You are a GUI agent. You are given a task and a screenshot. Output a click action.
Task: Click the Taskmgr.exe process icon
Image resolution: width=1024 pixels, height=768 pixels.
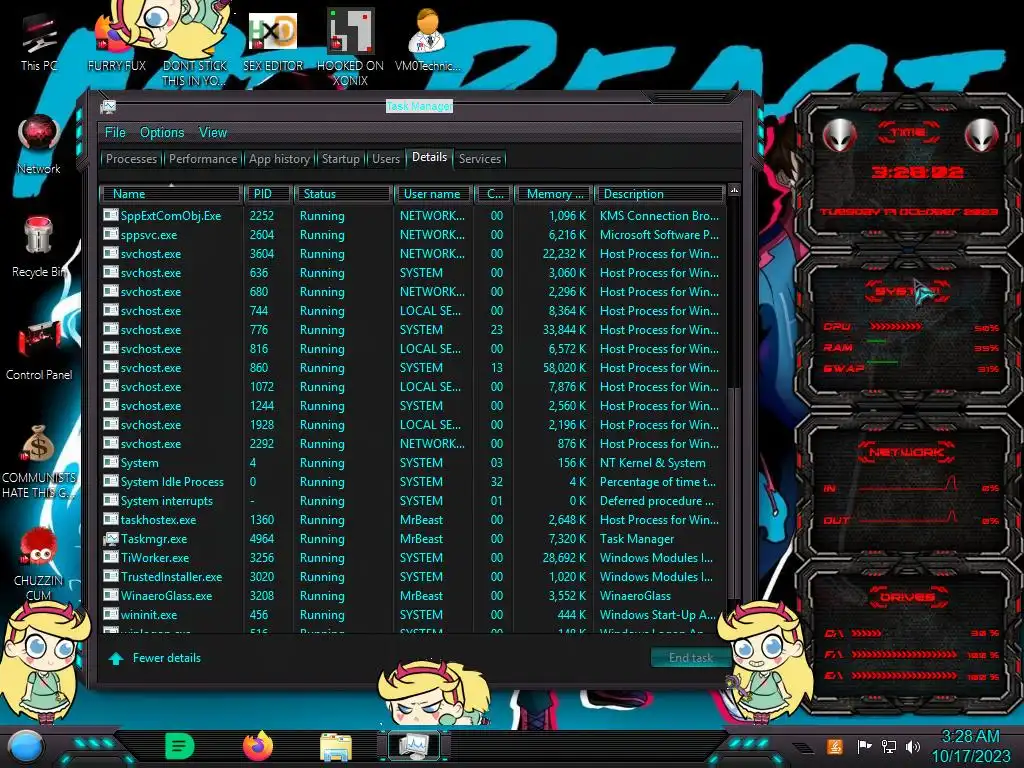click(x=111, y=539)
